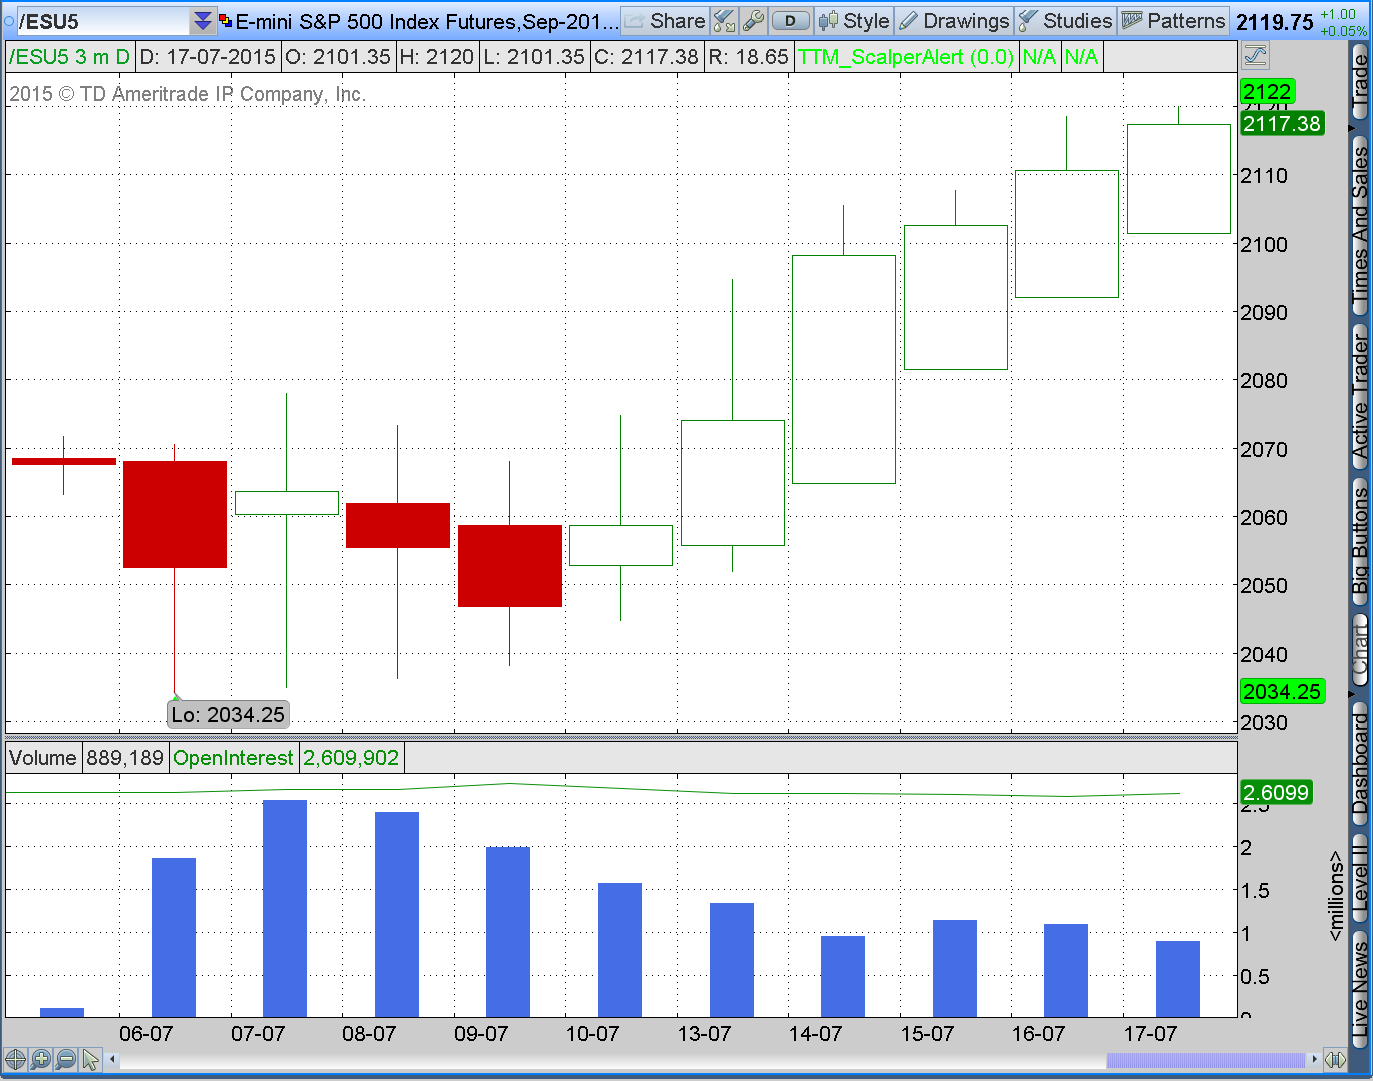Viewport: 1373px width, 1081px height.
Task: Click the zoom in magnifier icon
Action: pyautogui.click(x=40, y=1059)
